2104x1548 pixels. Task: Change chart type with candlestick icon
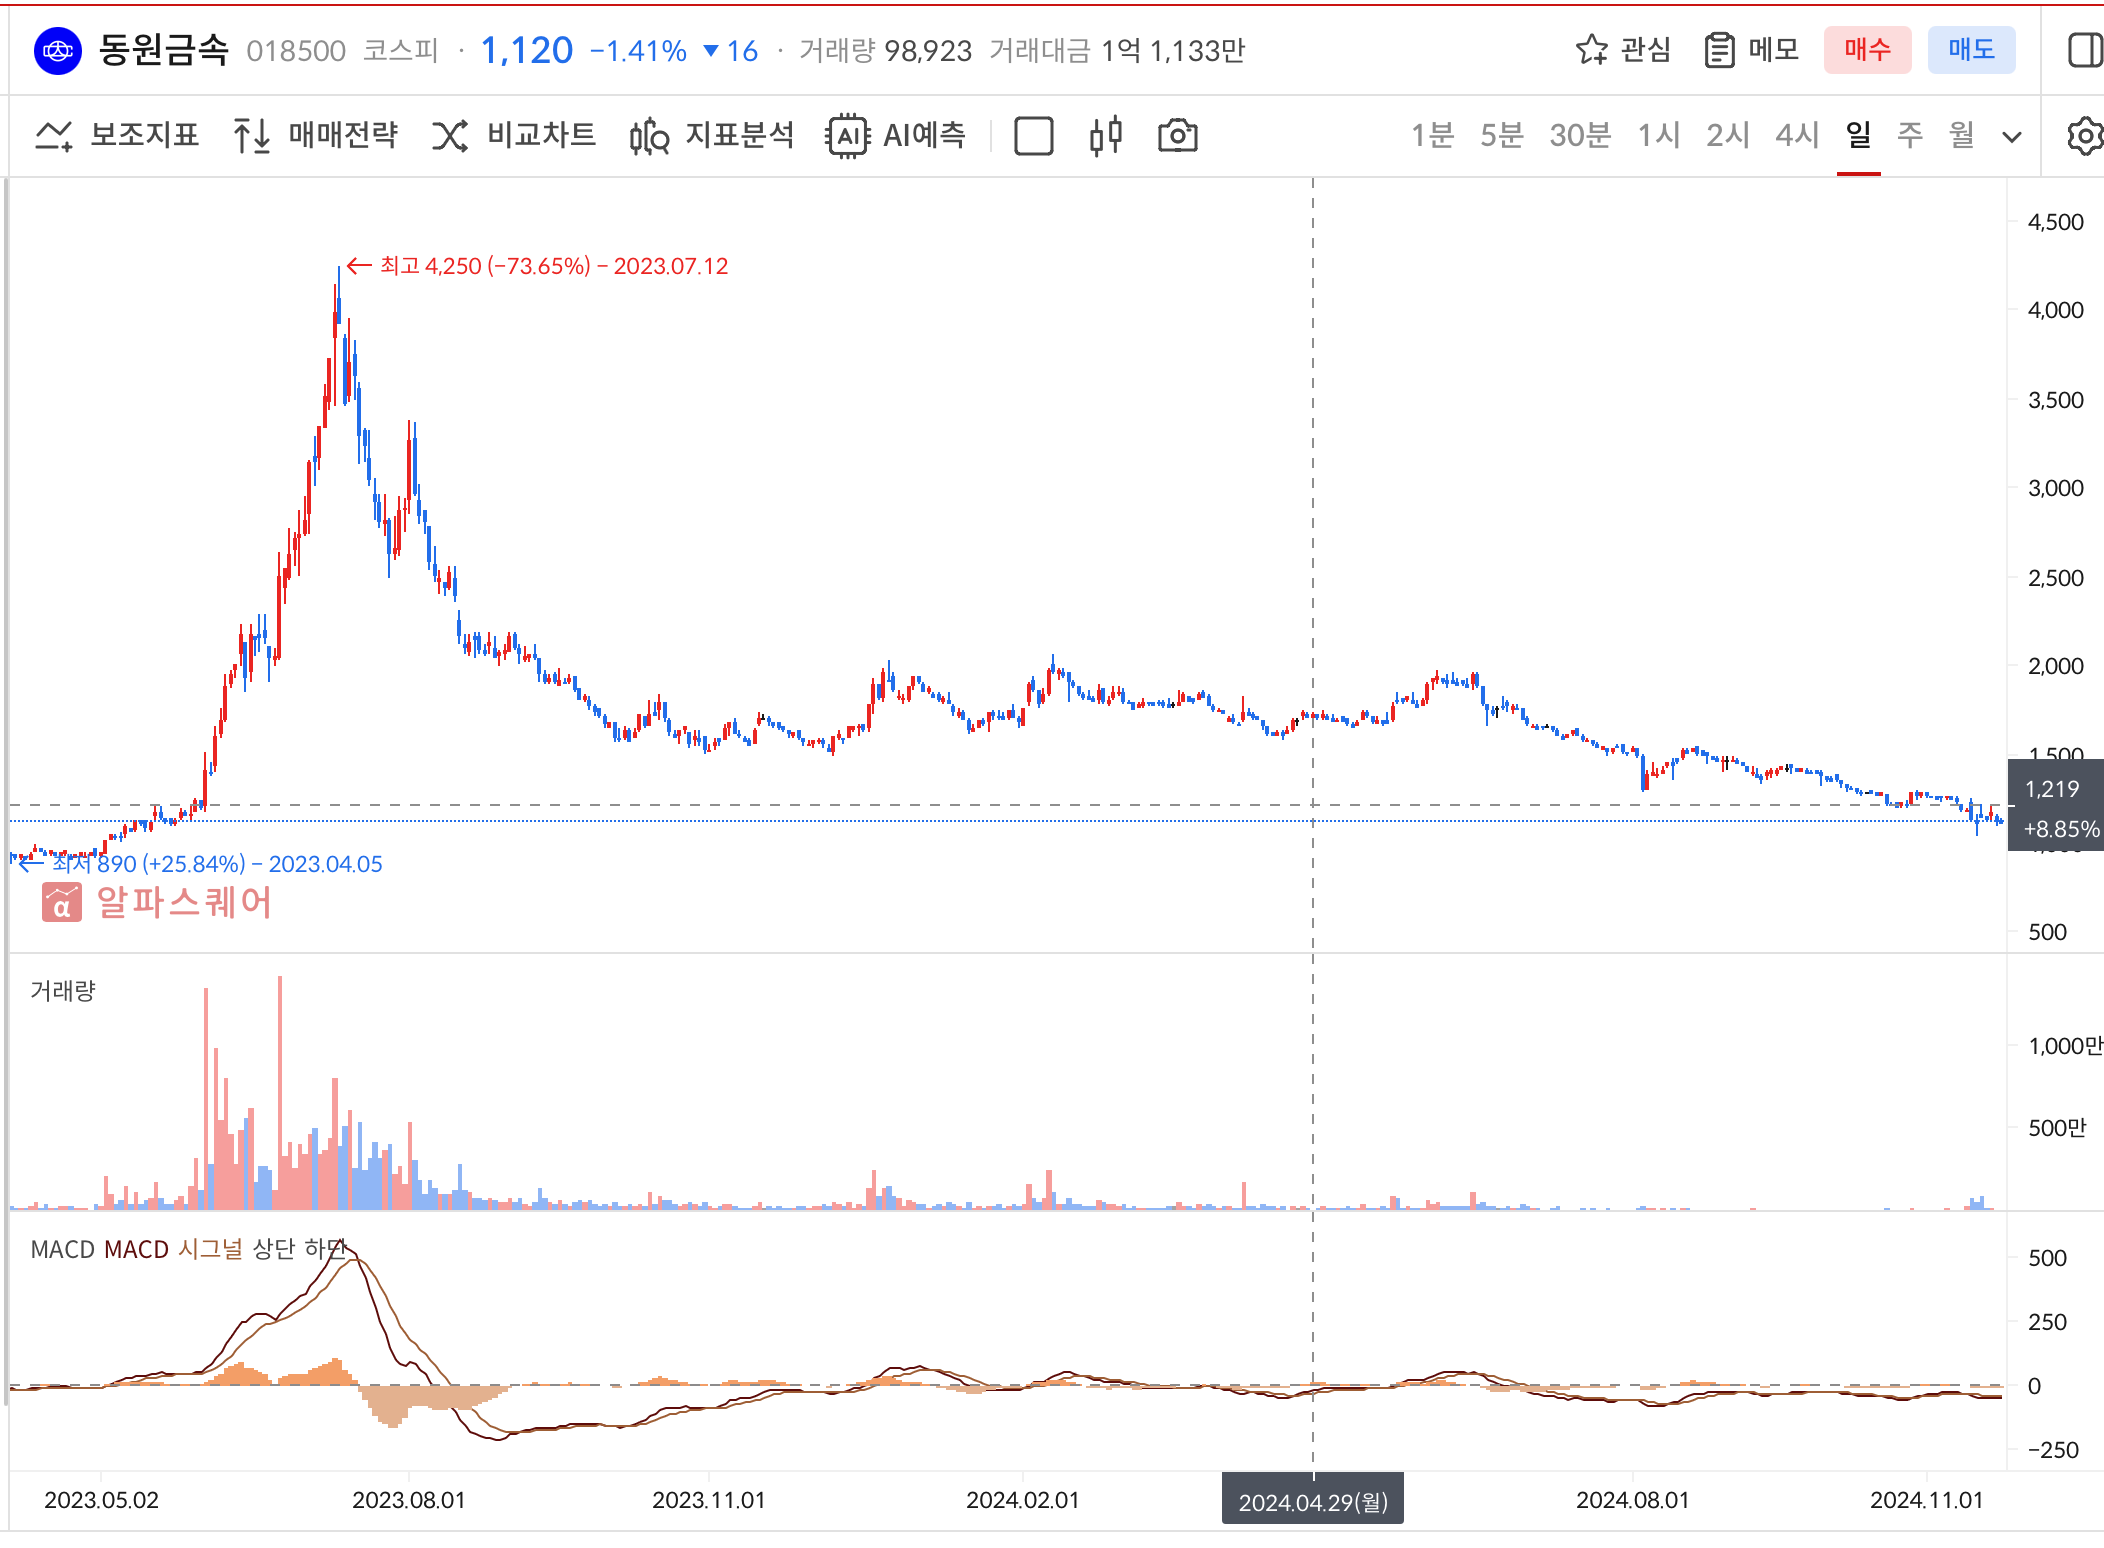tap(1106, 136)
